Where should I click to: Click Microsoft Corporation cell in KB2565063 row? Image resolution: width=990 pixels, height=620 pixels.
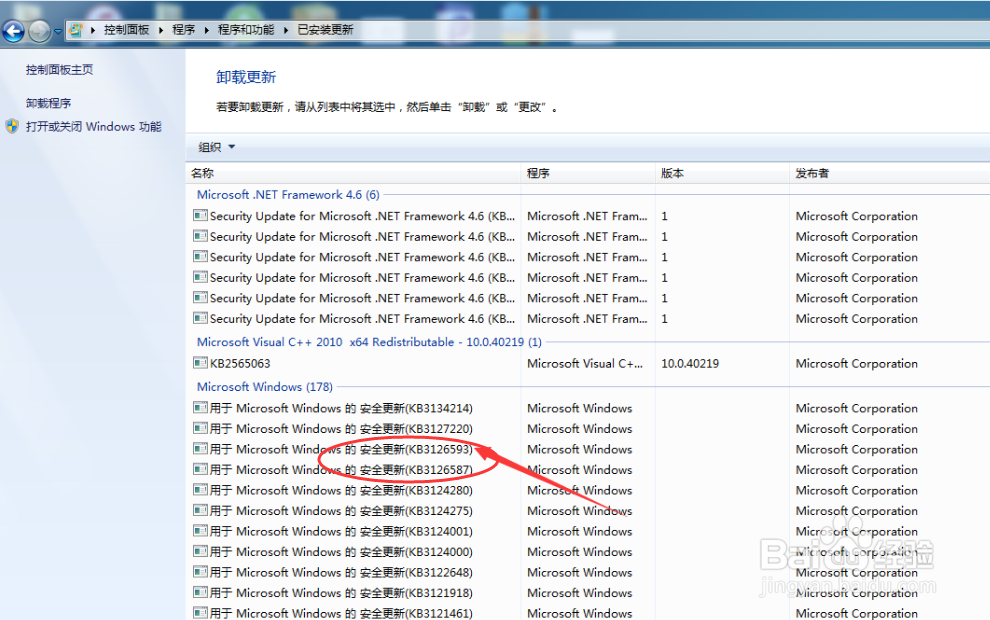[856, 364]
